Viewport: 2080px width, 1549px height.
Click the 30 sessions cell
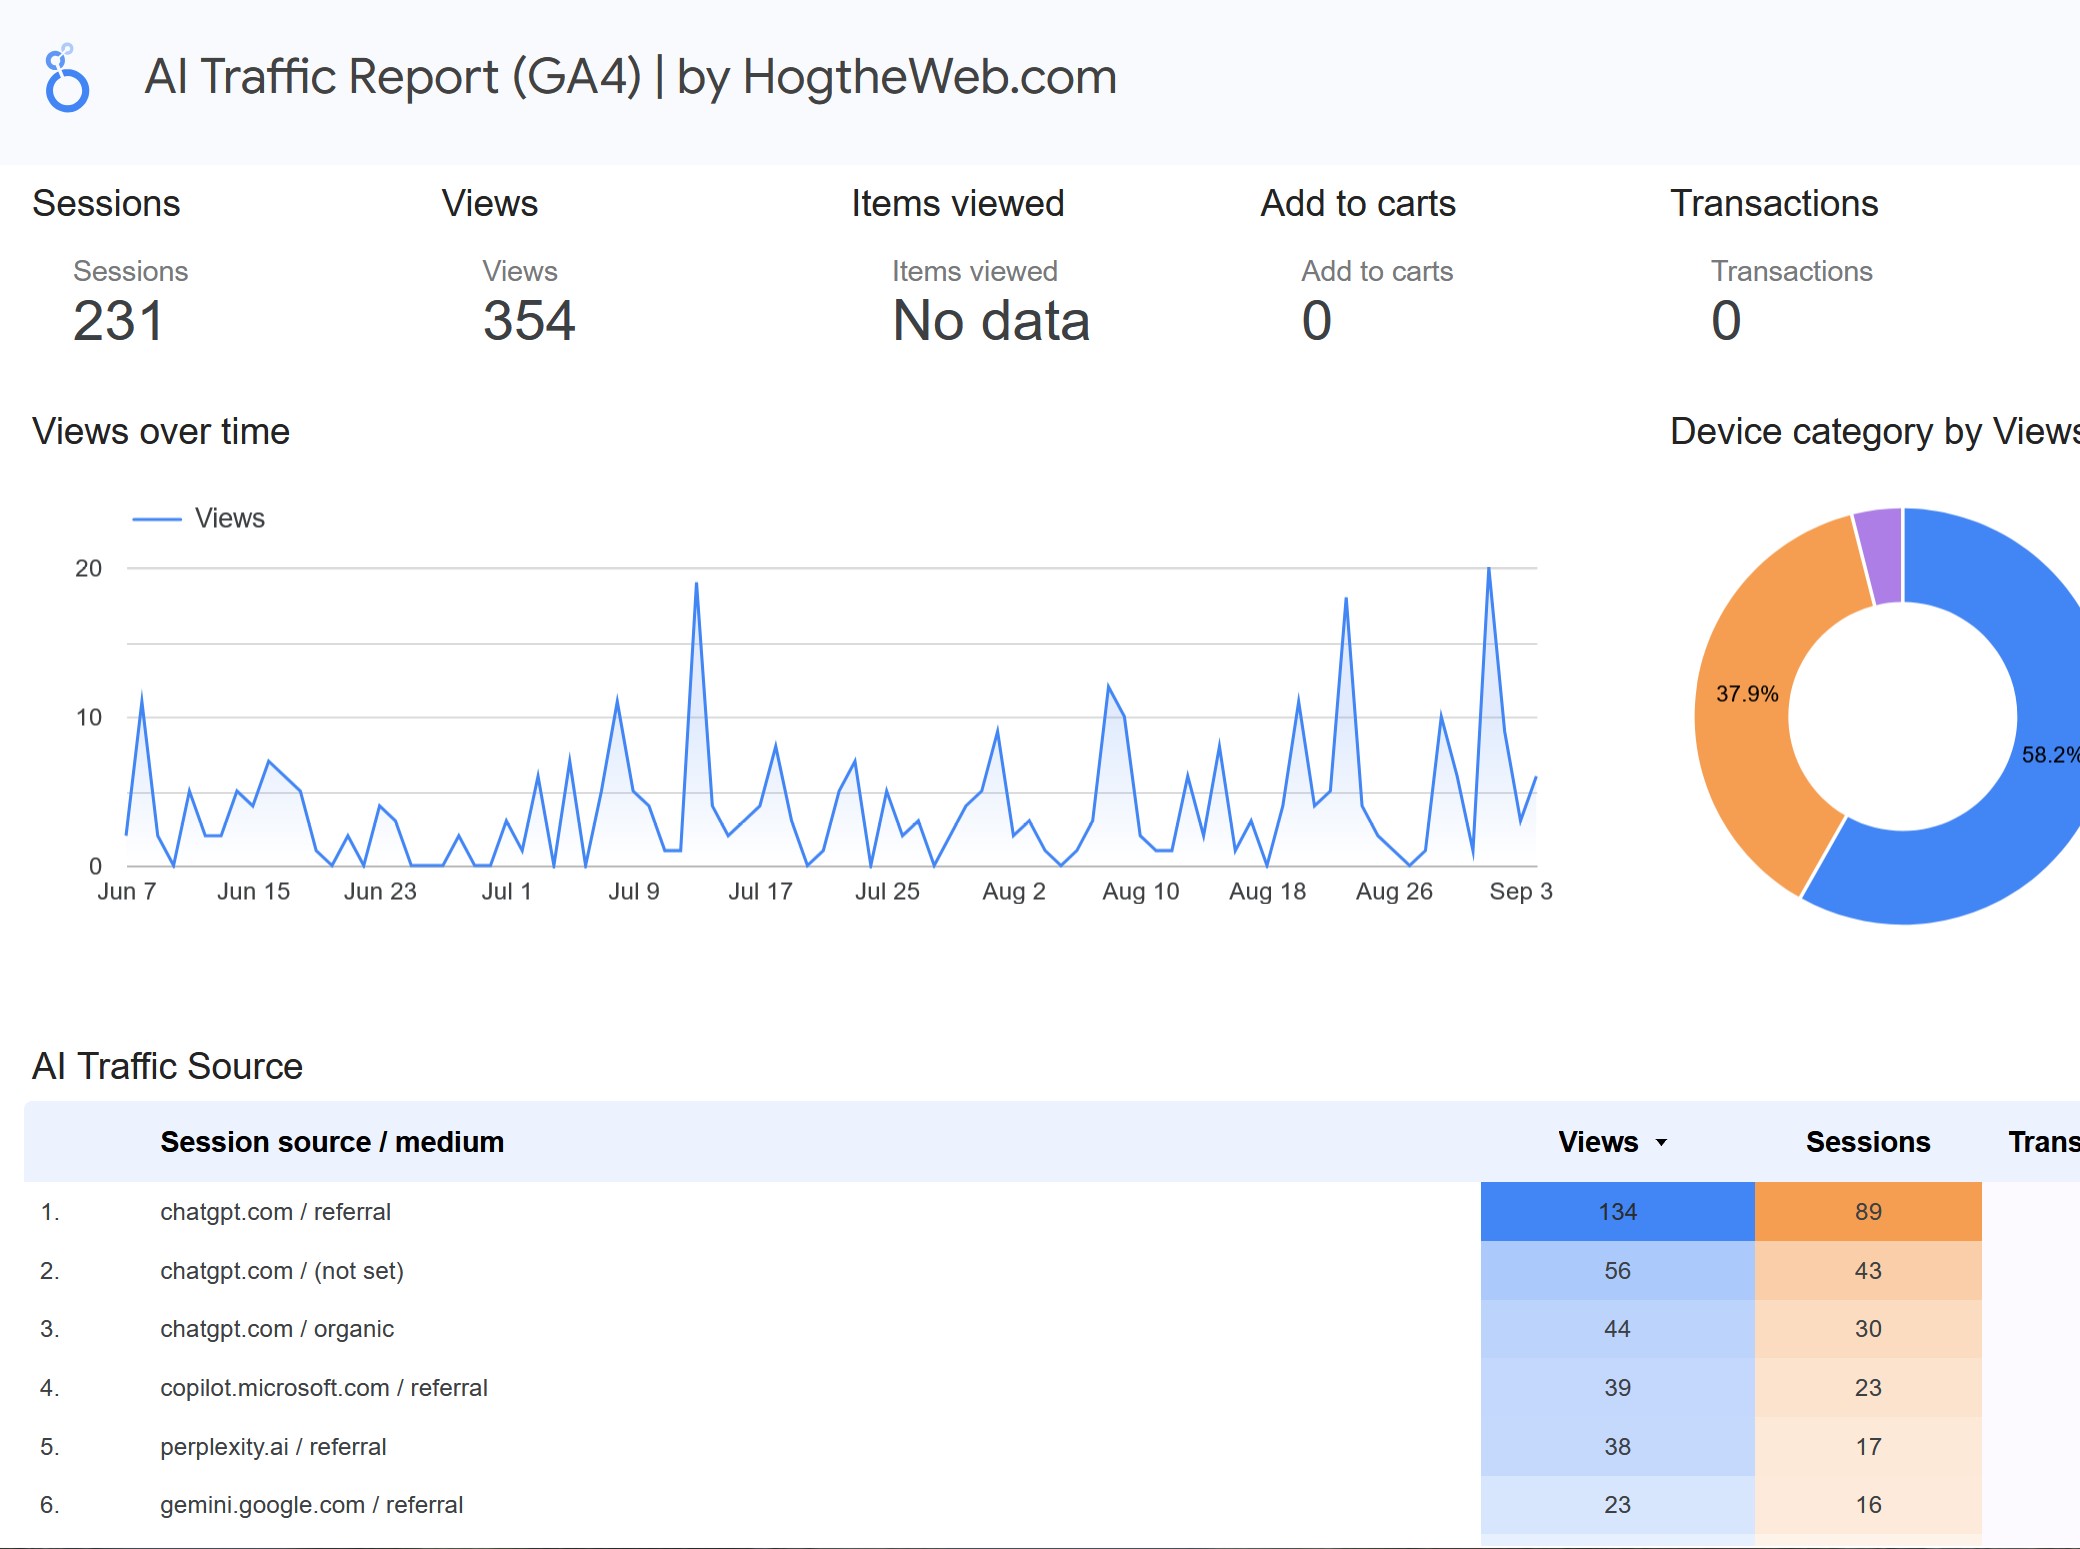(1868, 1329)
